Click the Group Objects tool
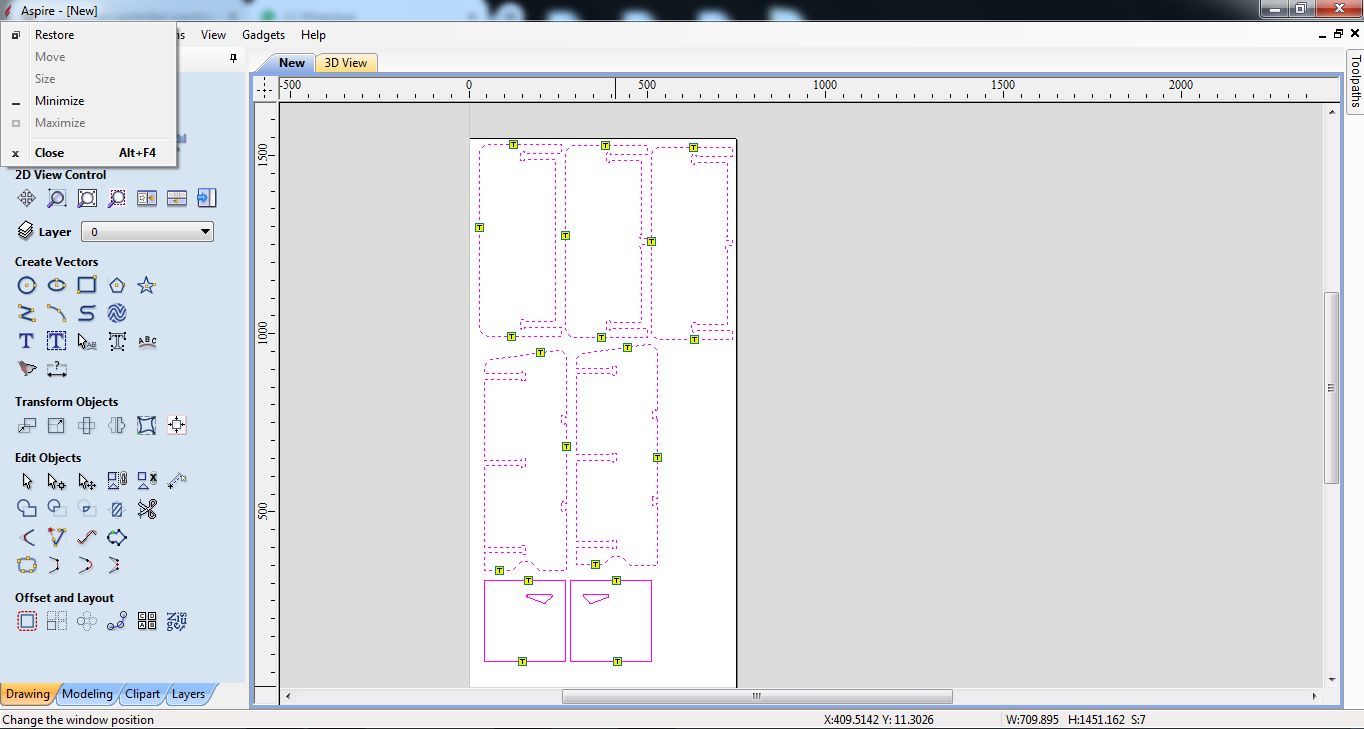 (x=117, y=481)
